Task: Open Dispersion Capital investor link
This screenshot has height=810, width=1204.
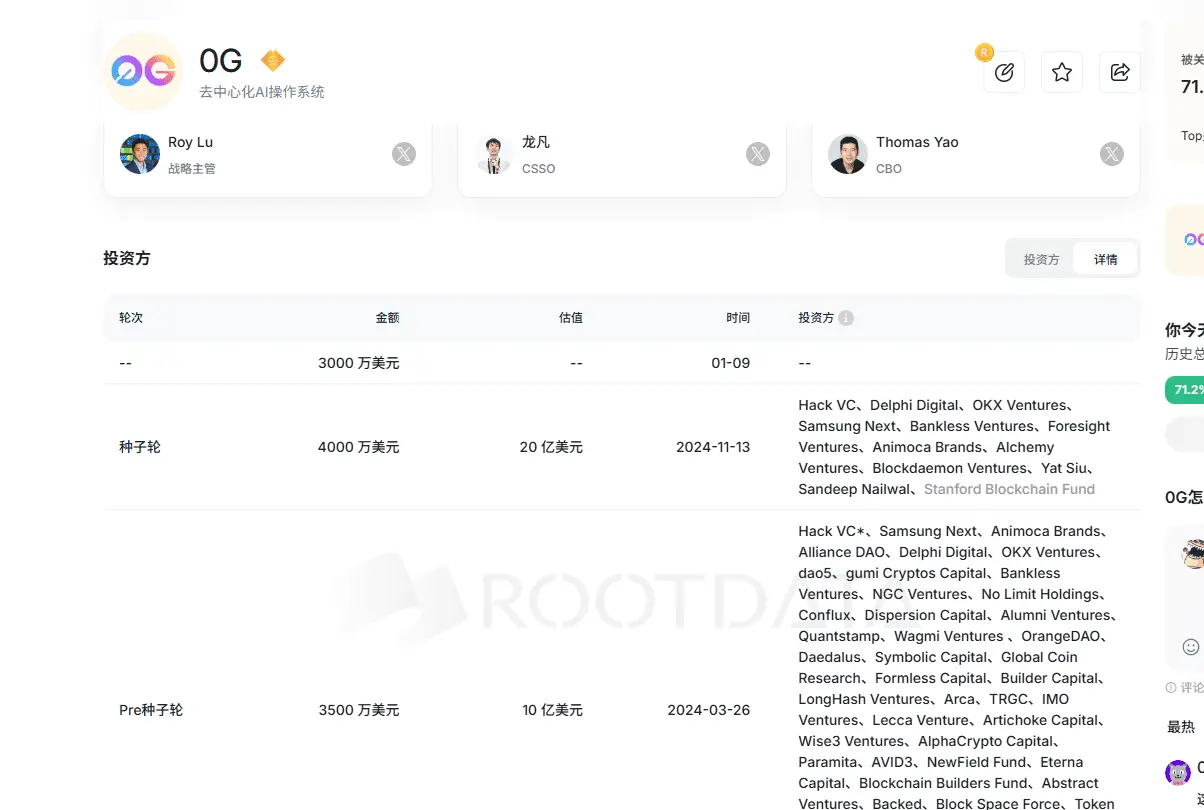Action: (x=926, y=615)
